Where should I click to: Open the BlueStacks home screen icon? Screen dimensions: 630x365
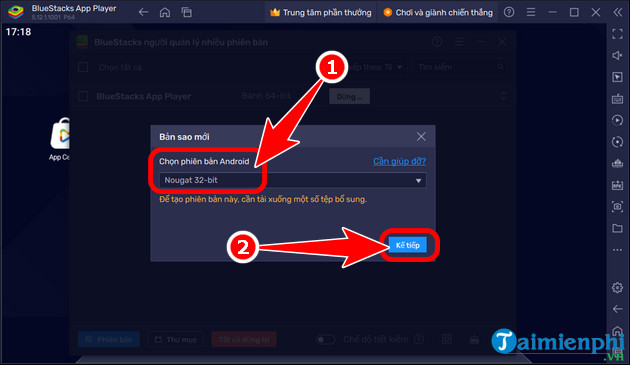point(165,12)
